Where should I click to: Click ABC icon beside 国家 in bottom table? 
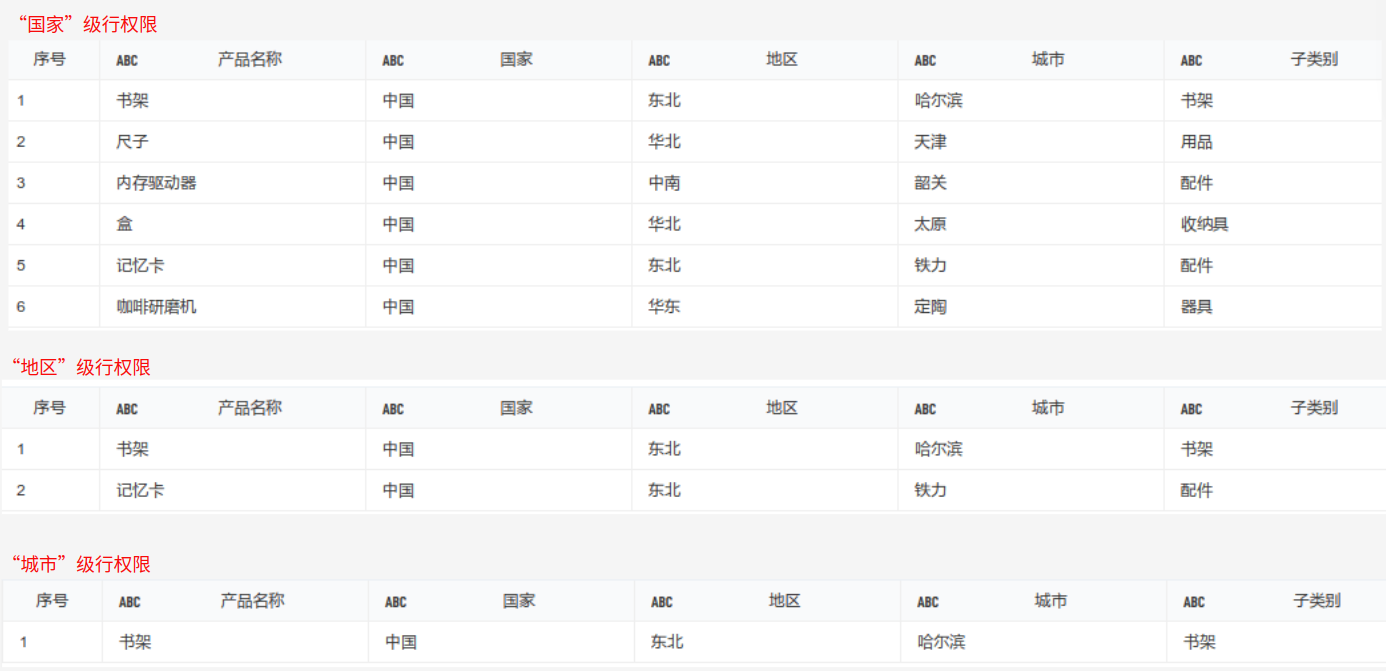click(396, 602)
